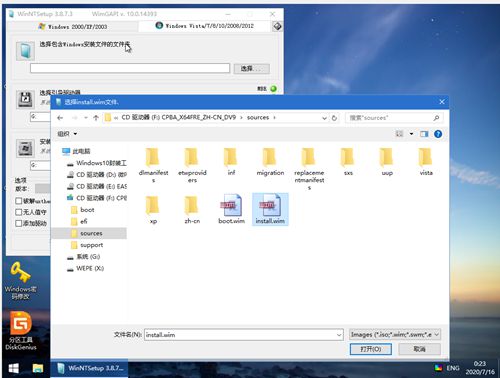The width and height of the screenshot is (500, 378).
Task: Open file dialog help
Action: (438, 134)
